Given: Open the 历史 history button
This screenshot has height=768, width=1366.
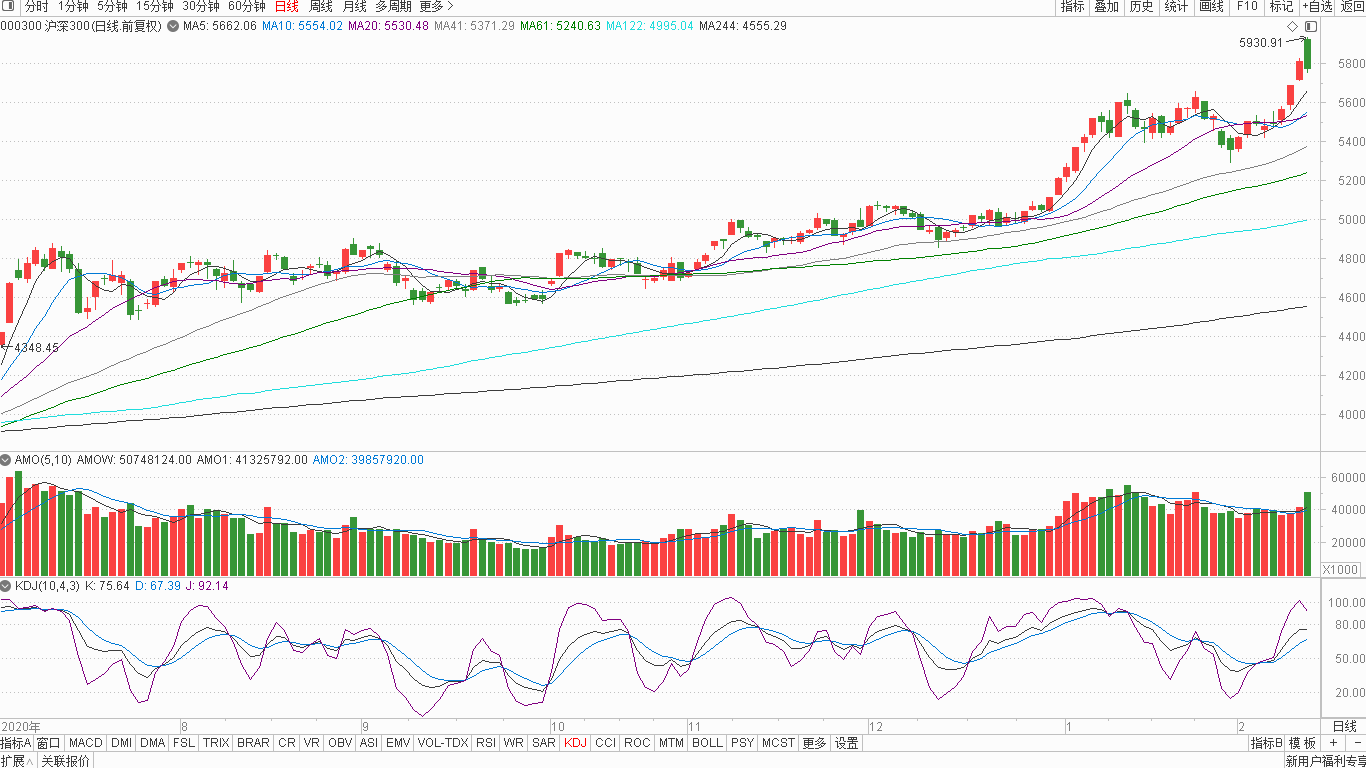Looking at the screenshot, I should point(1141,6).
